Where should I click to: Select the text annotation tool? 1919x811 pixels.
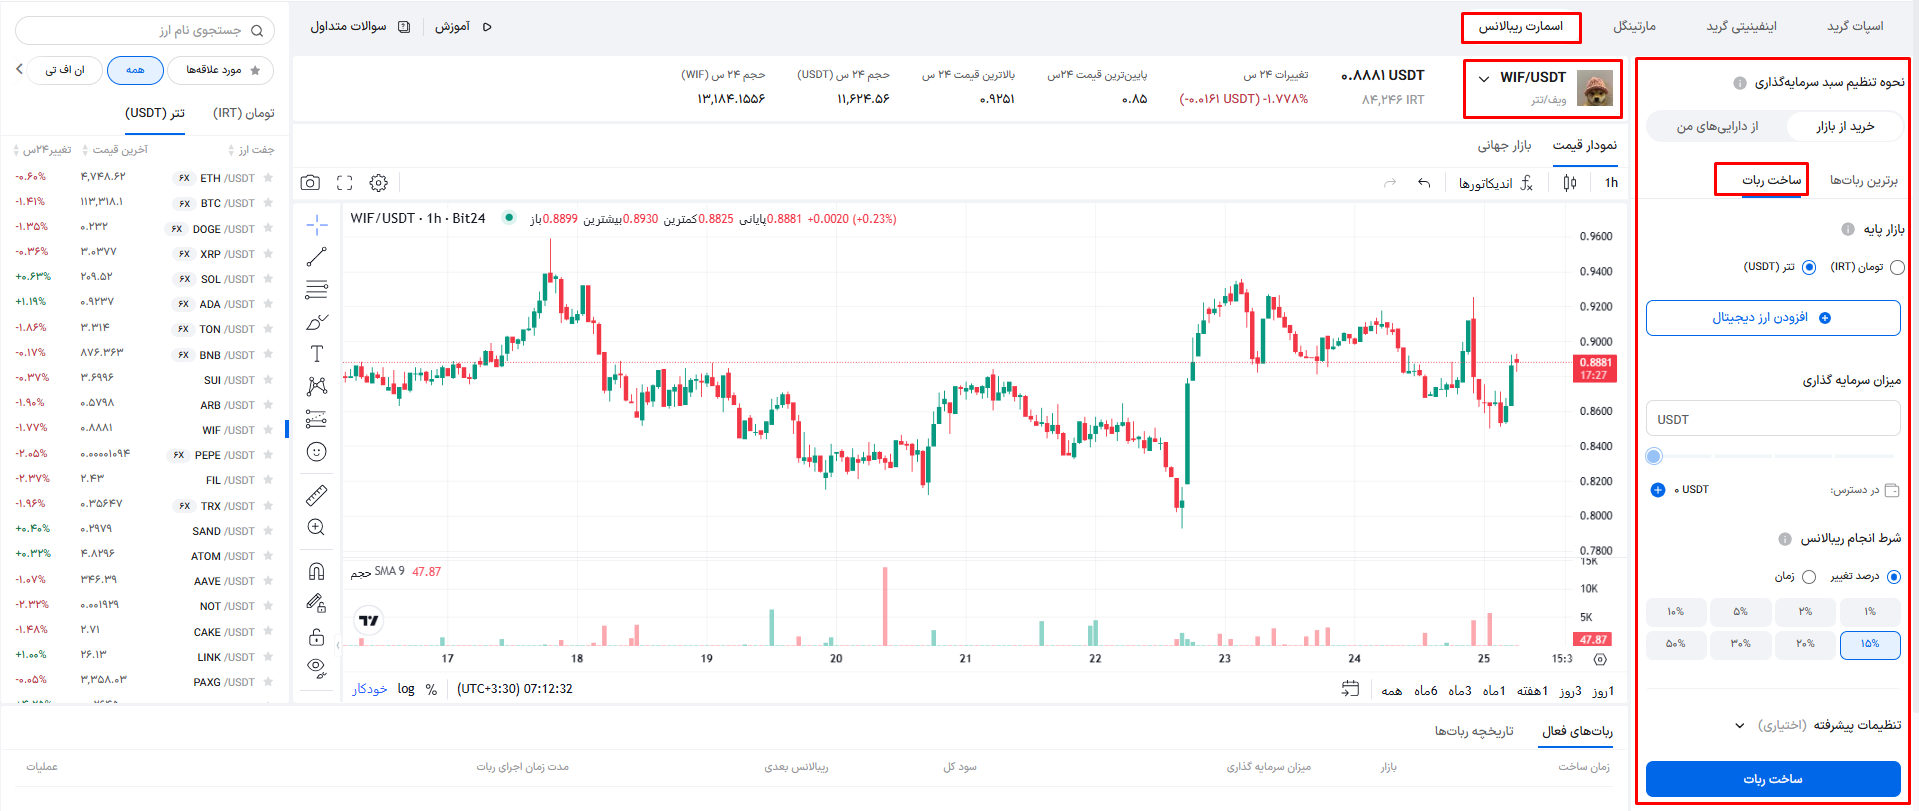tap(316, 354)
